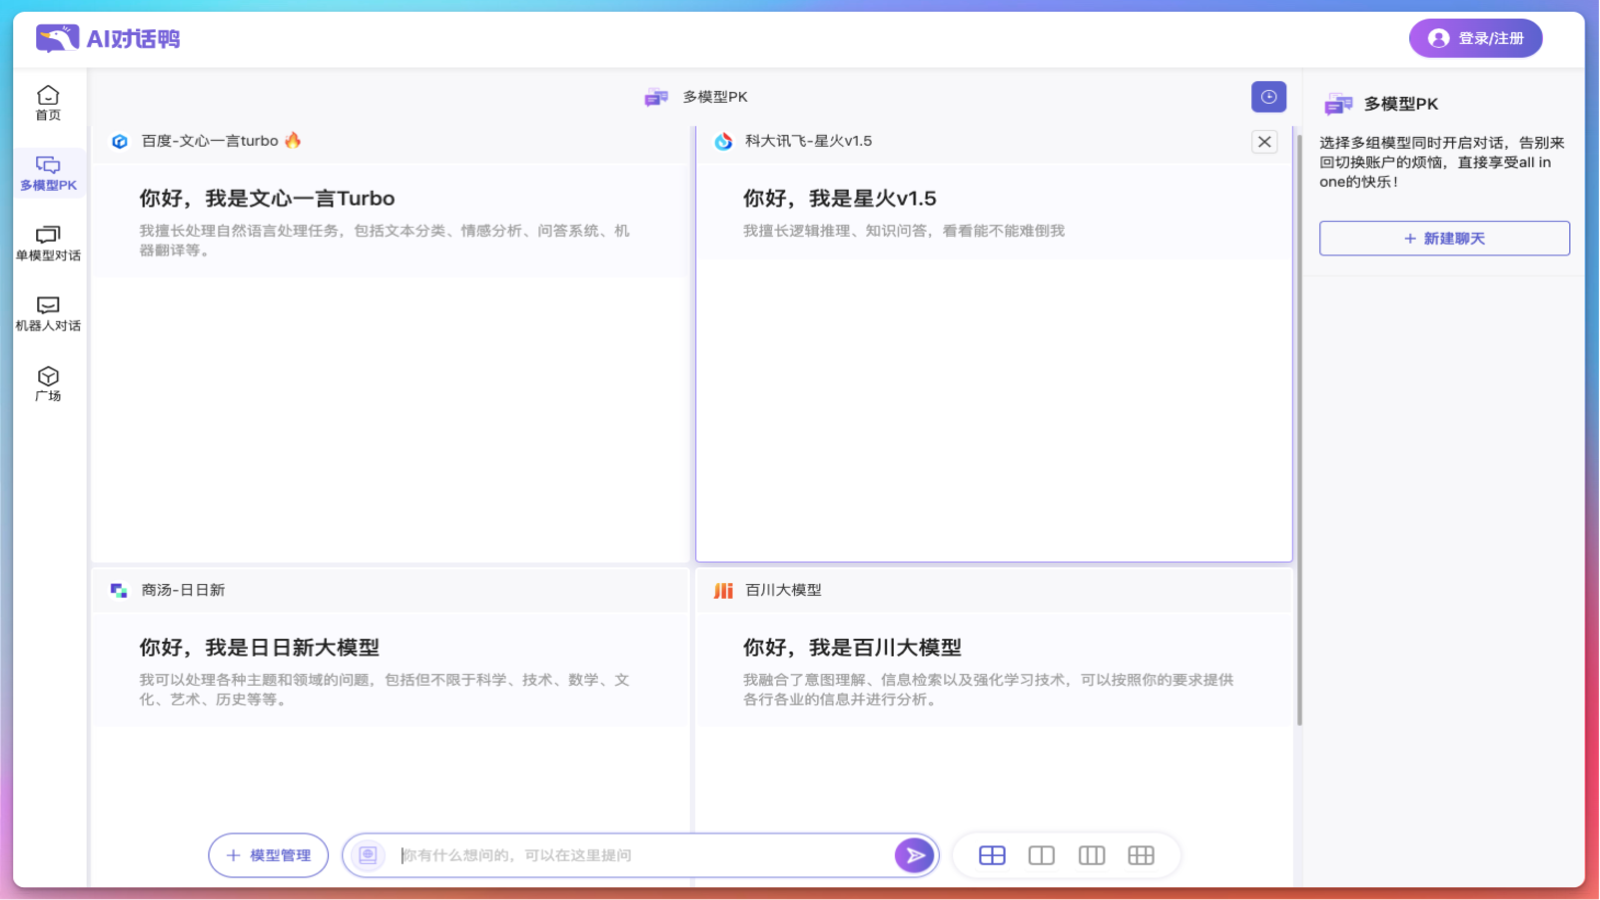This screenshot has width=1600, height=900.
Task: Click the flame icon beside 文心一言turbo
Action: point(292,140)
